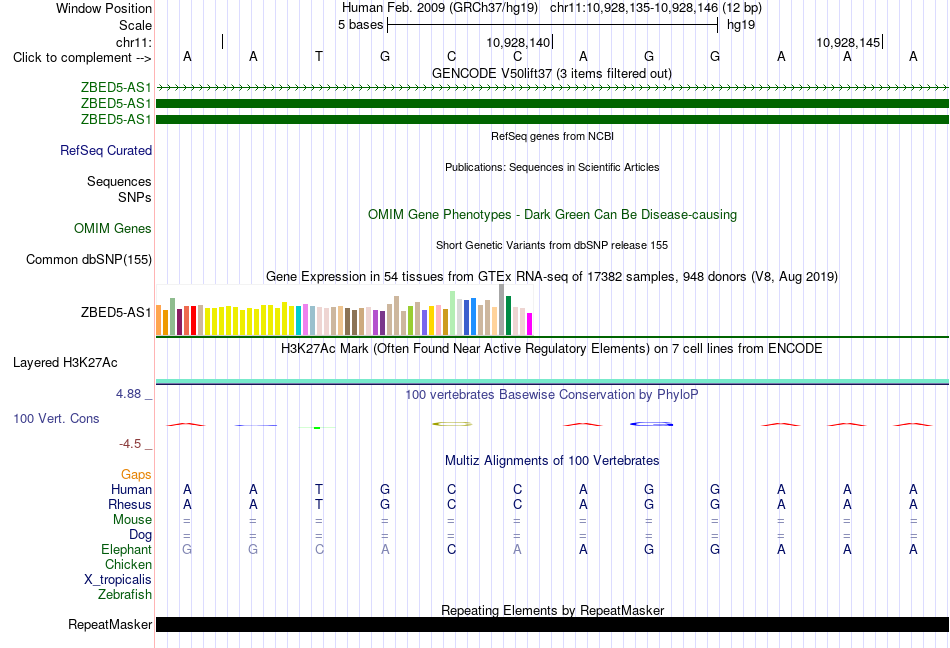The width and height of the screenshot is (950, 648).
Task: Open the Repeating Elements by RepeatMasker title
Action: [552, 610]
